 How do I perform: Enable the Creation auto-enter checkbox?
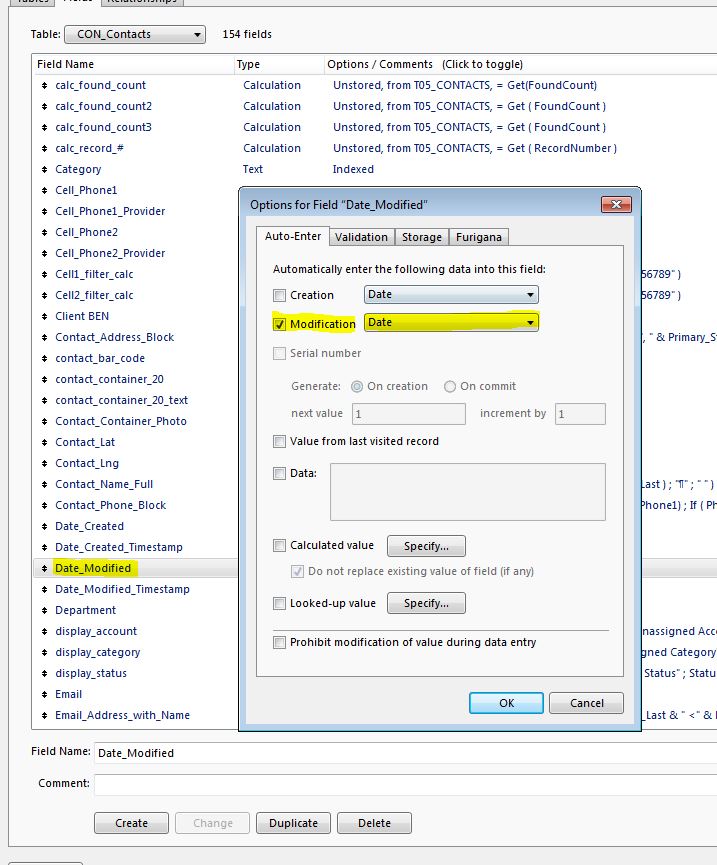[x=280, y=296]
